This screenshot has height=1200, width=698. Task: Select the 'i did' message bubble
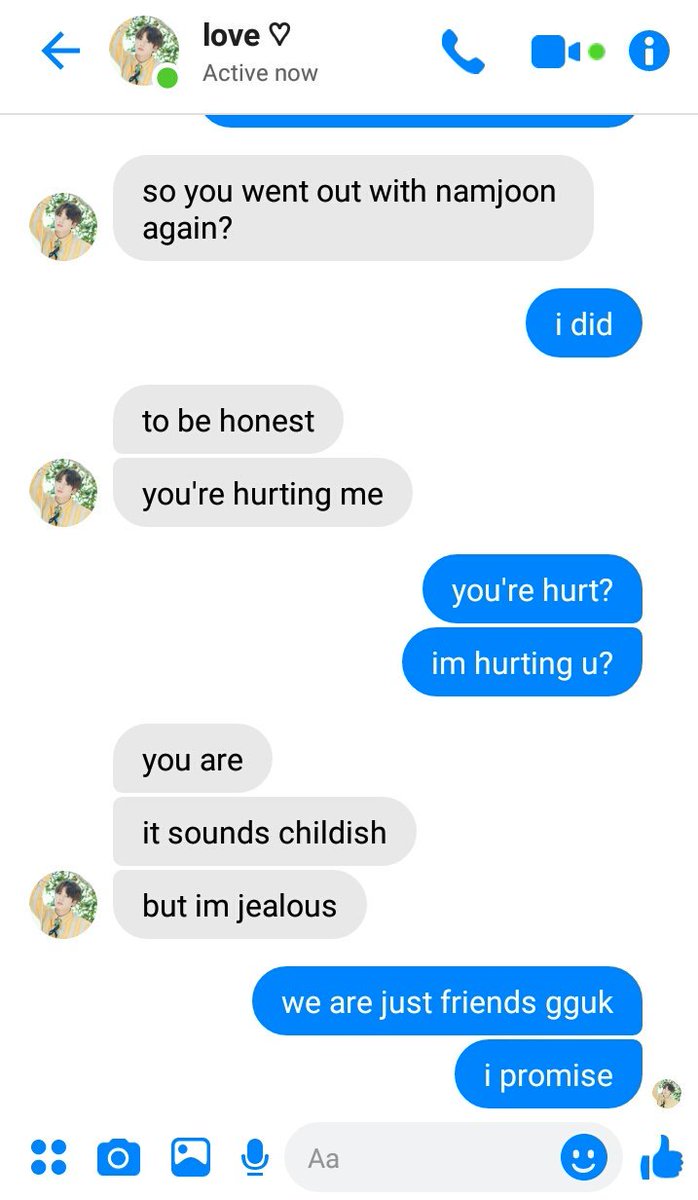click(584, 323)
